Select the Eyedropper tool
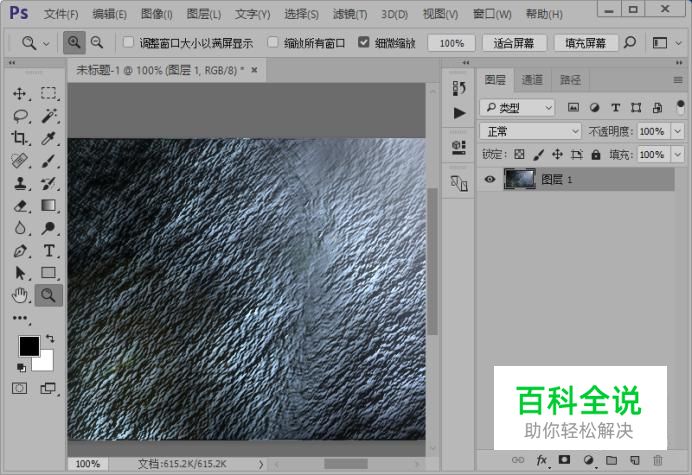 (49, 138)
